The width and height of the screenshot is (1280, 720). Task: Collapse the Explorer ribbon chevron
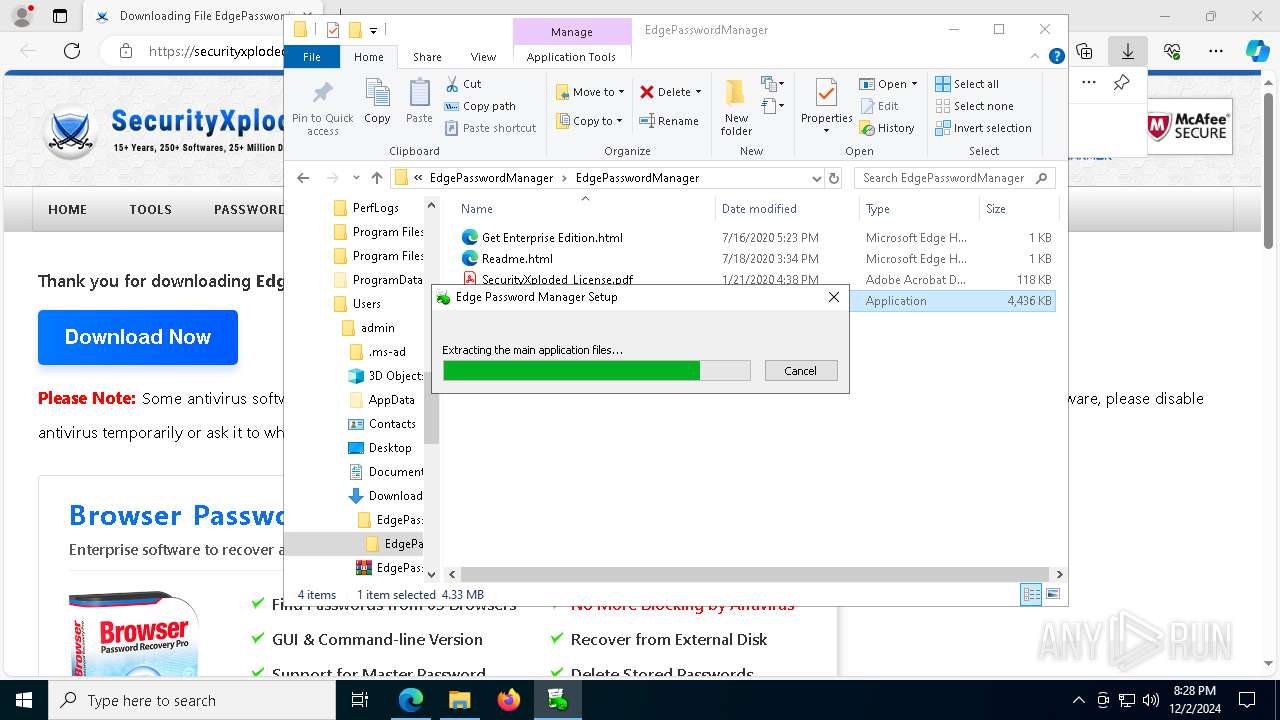click(x=1037, y=57)
